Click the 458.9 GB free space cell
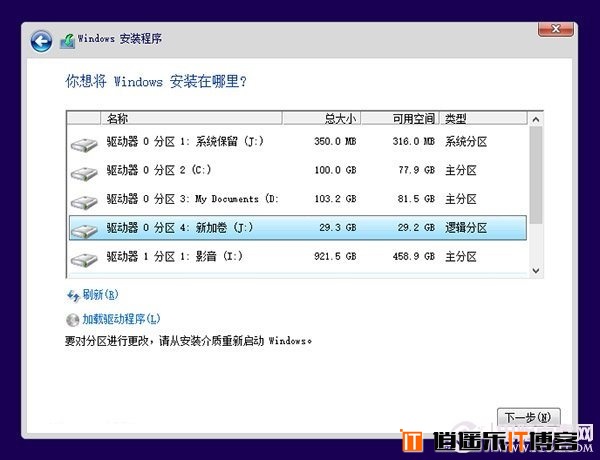This screenshot has height=460, width=600. [414, 256]
